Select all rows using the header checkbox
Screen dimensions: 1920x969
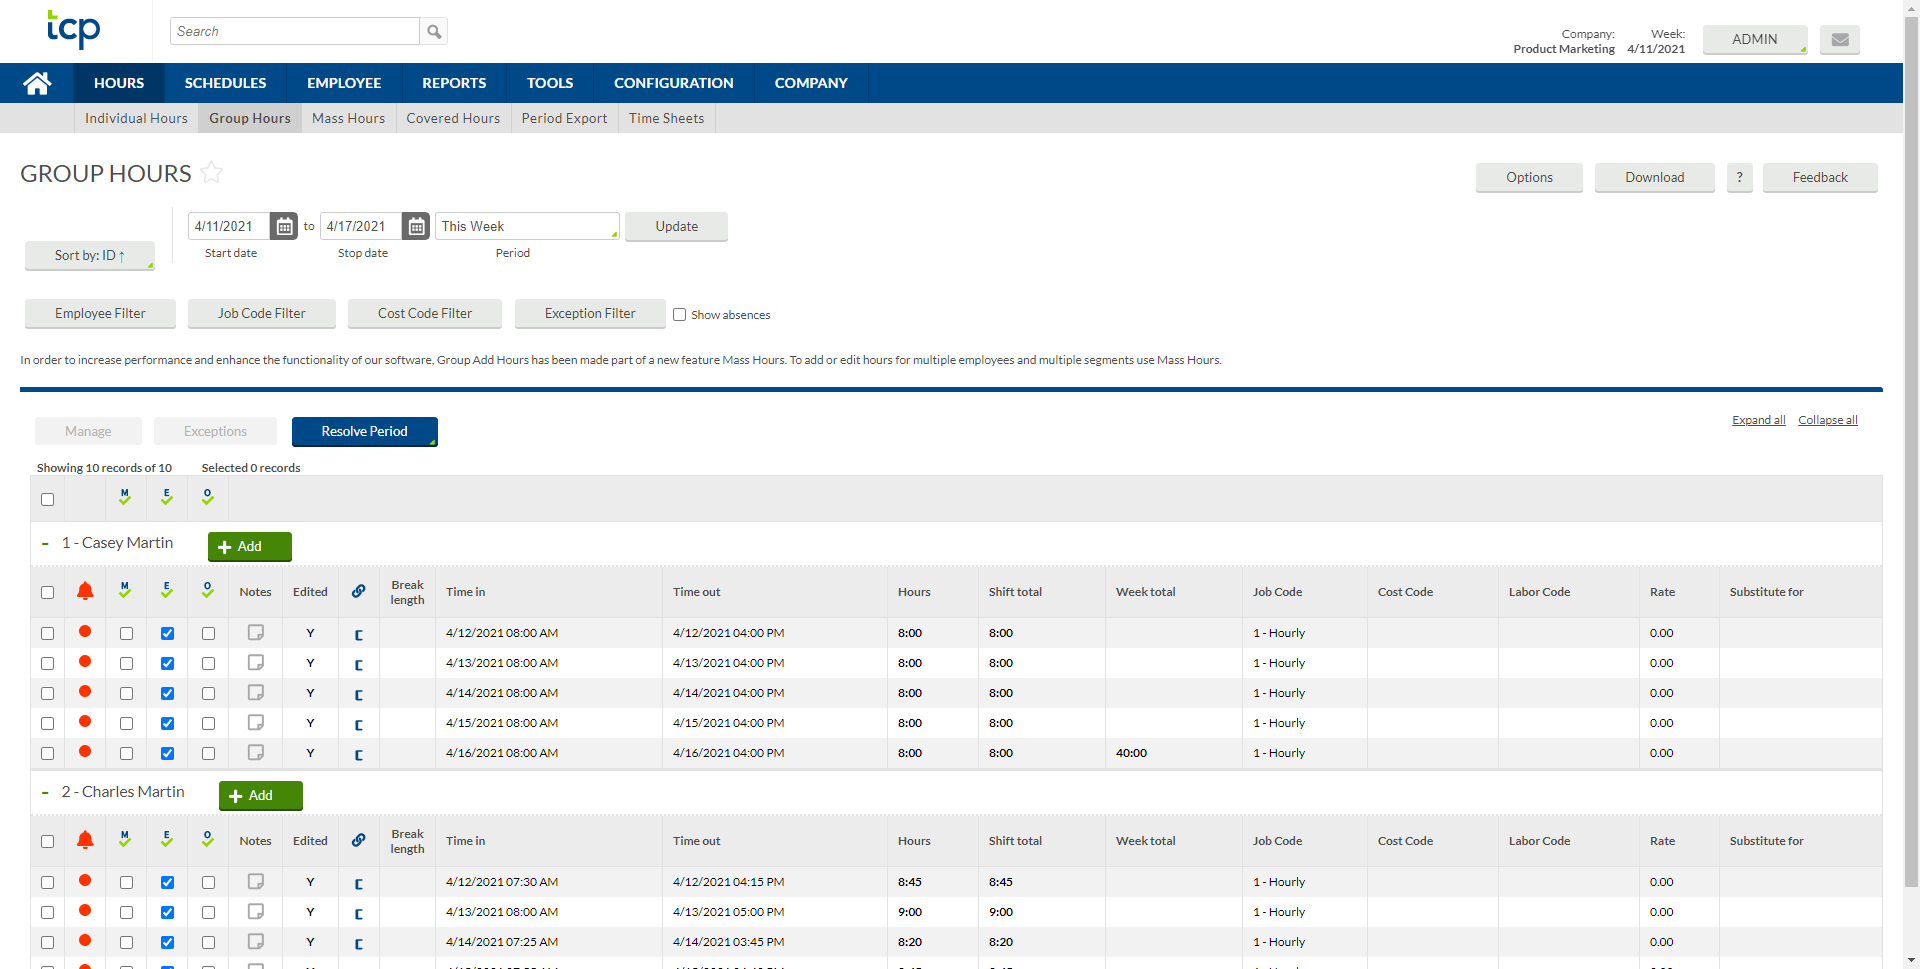coord(47,498)
